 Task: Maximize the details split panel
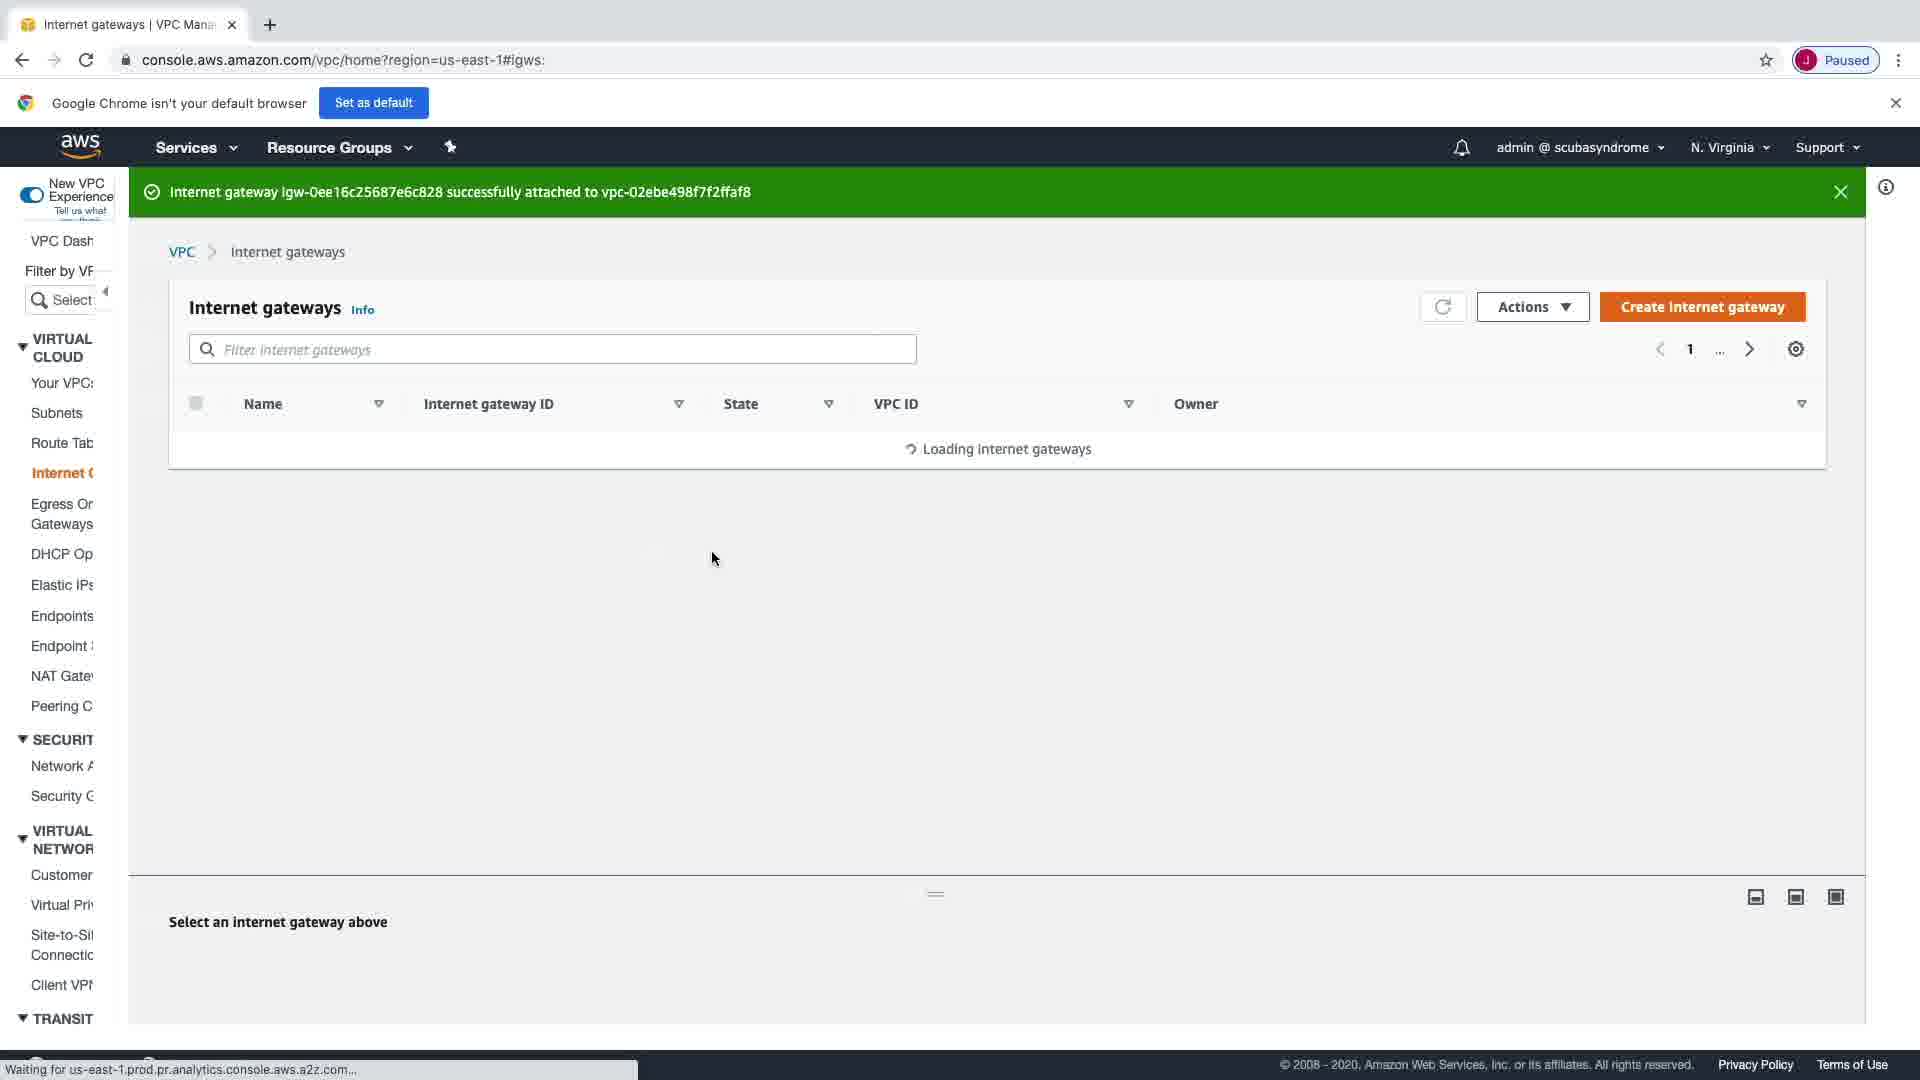tap(1835, 897)
